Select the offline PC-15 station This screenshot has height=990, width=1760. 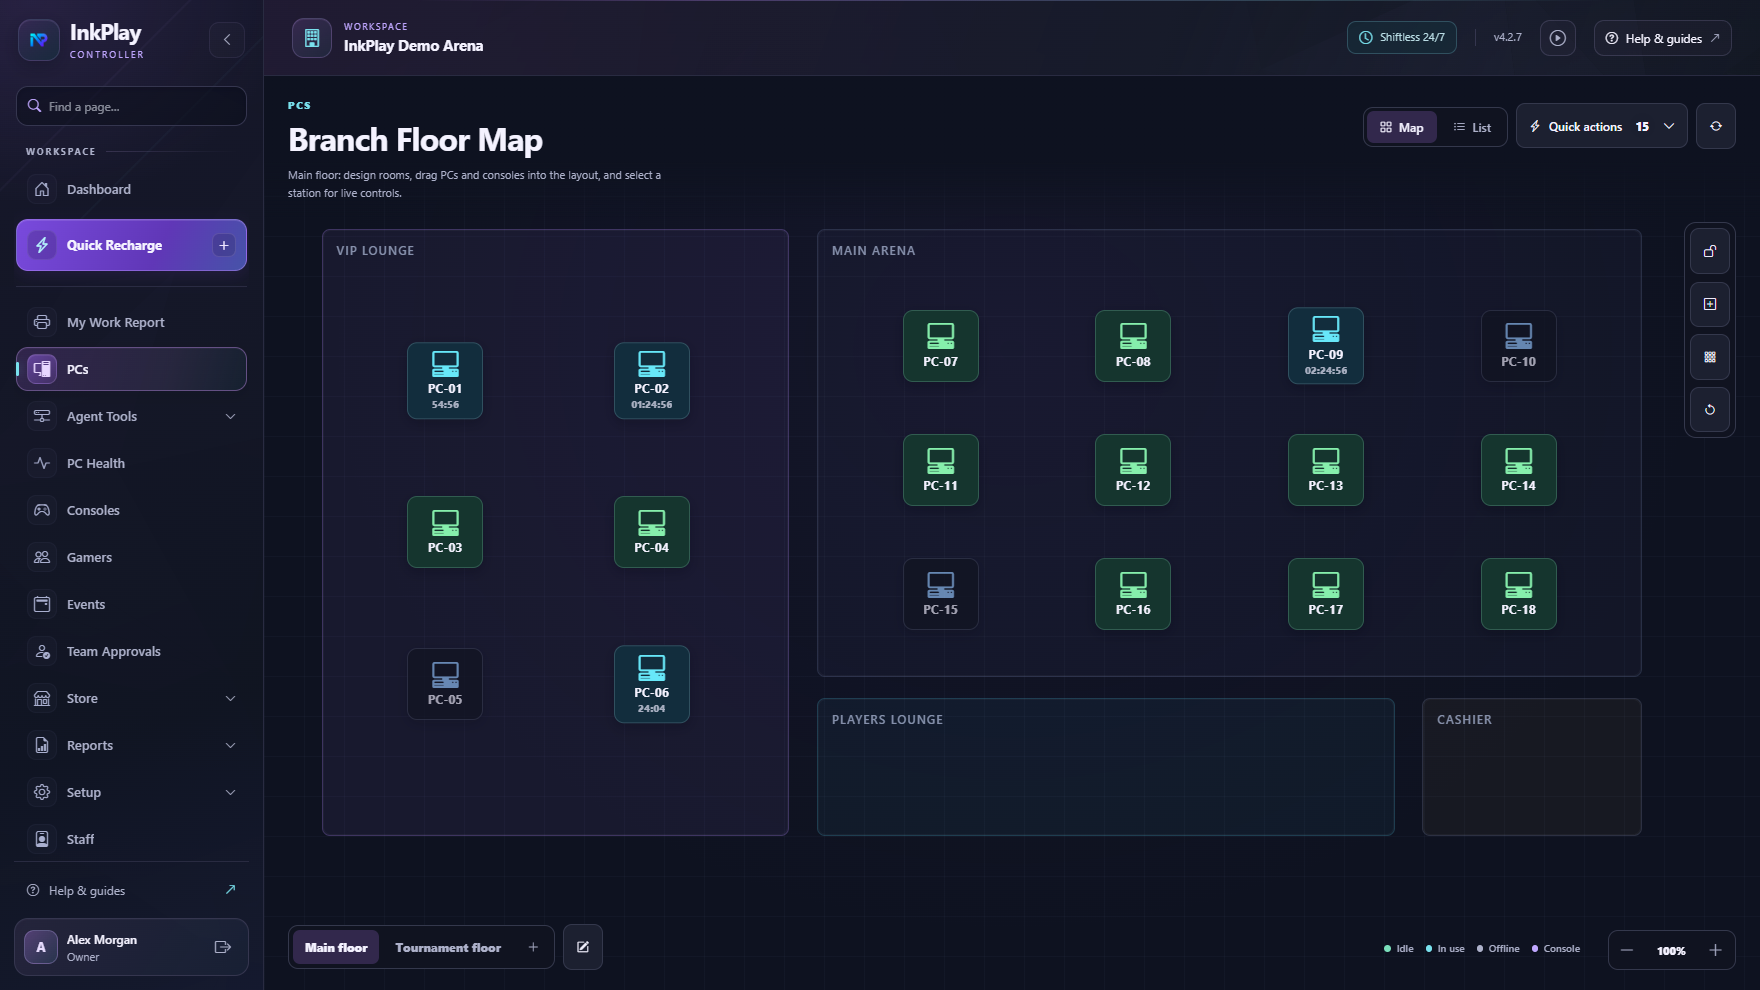941,594
